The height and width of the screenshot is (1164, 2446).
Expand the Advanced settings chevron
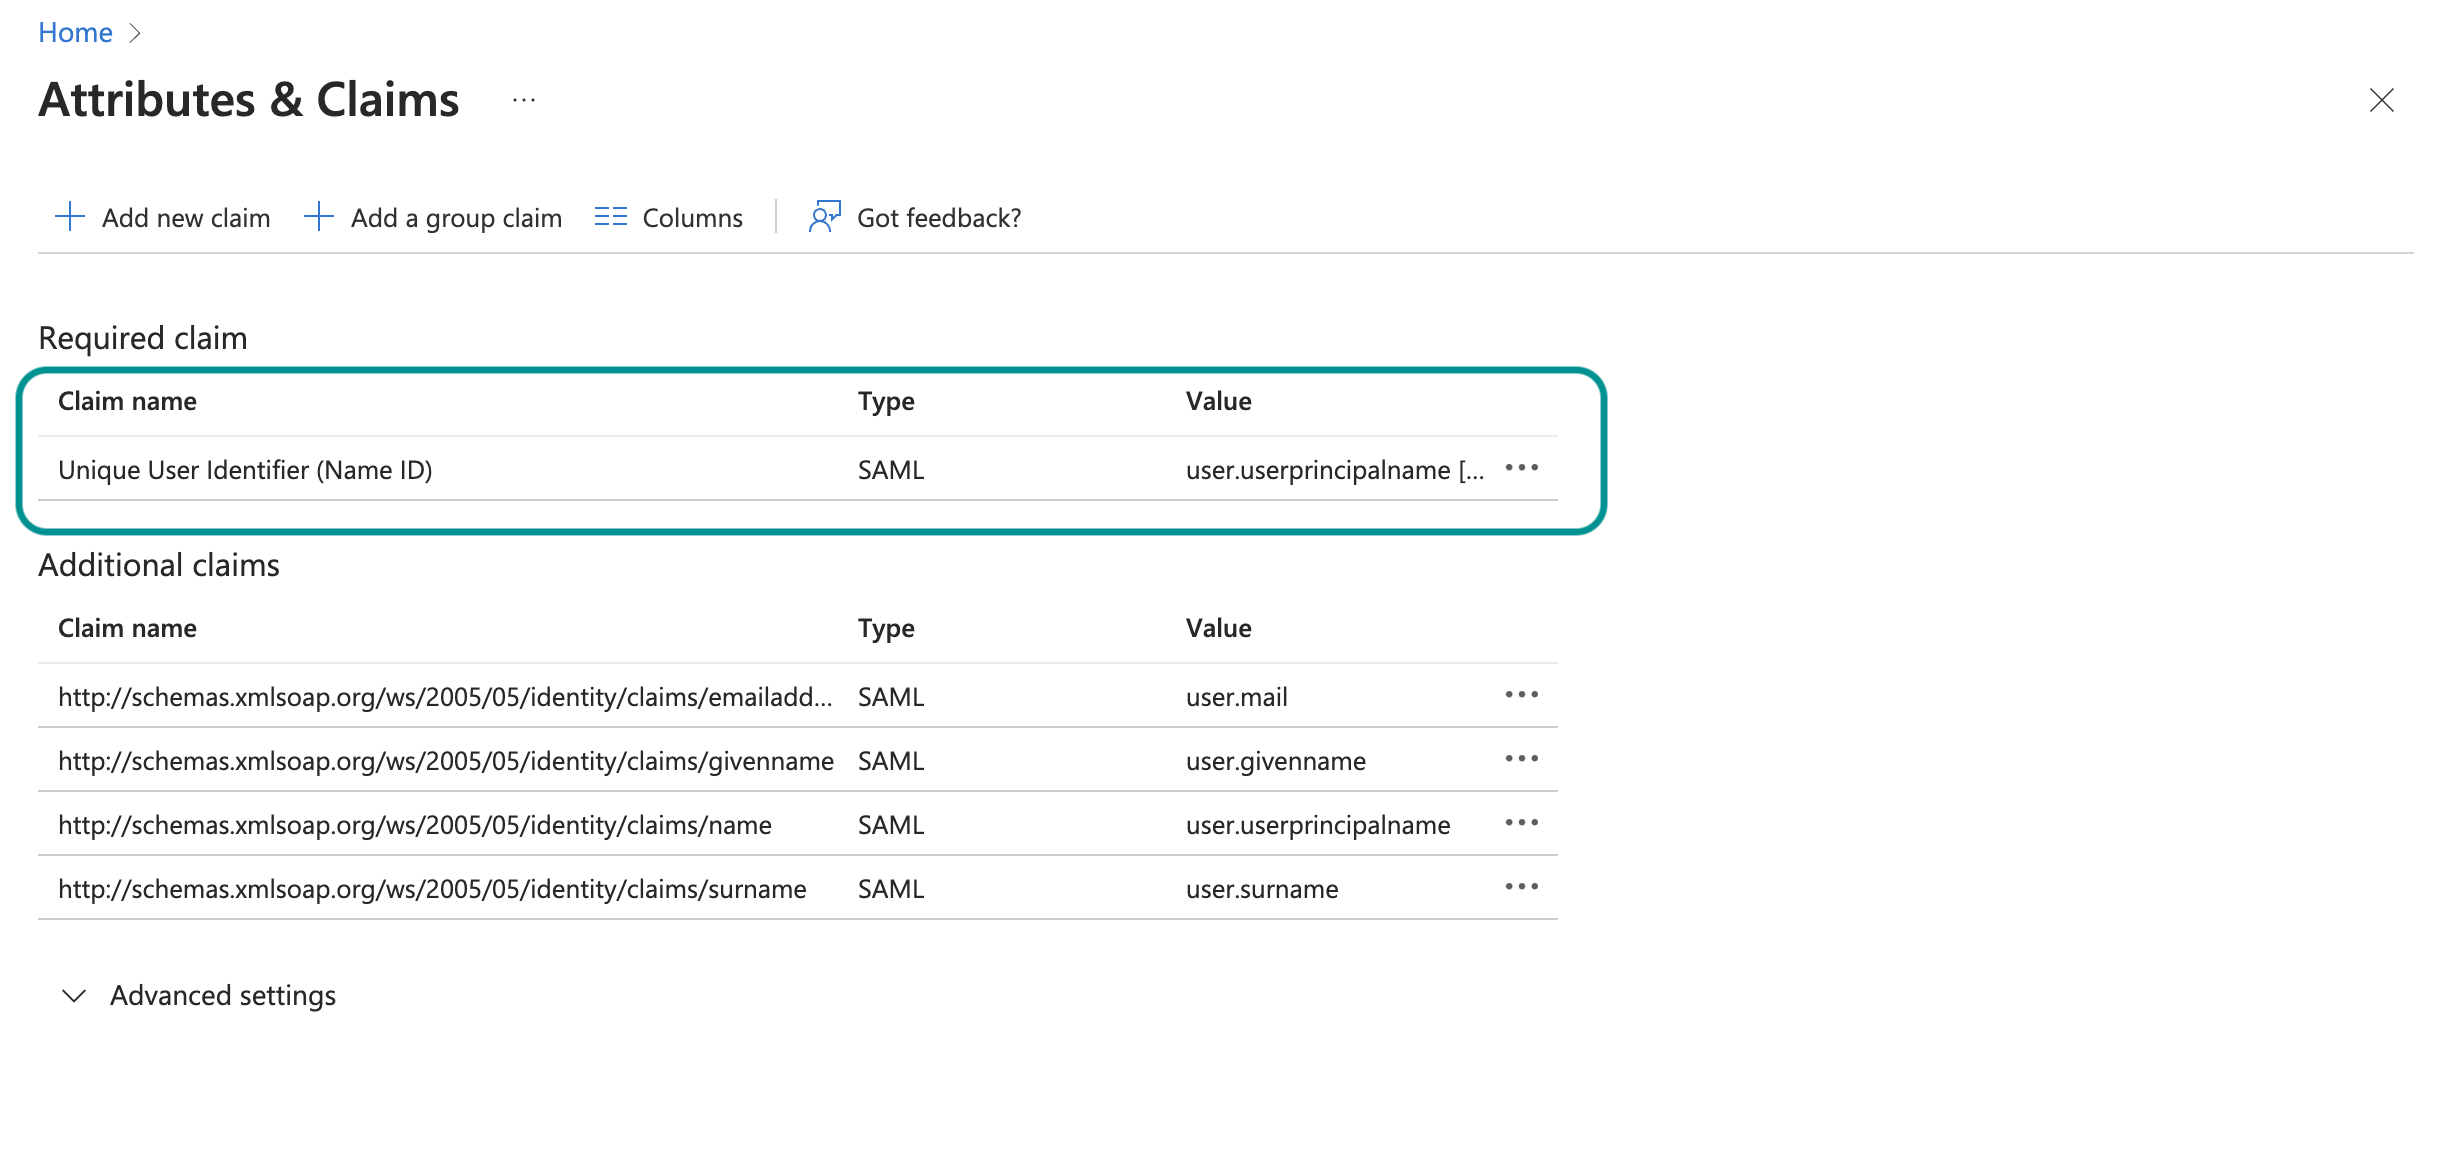74,996
